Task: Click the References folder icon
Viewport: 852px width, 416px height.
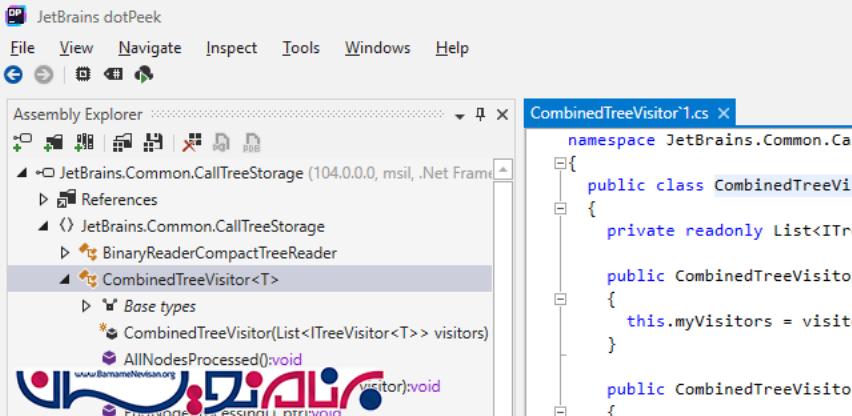Action: coord(66,199)
